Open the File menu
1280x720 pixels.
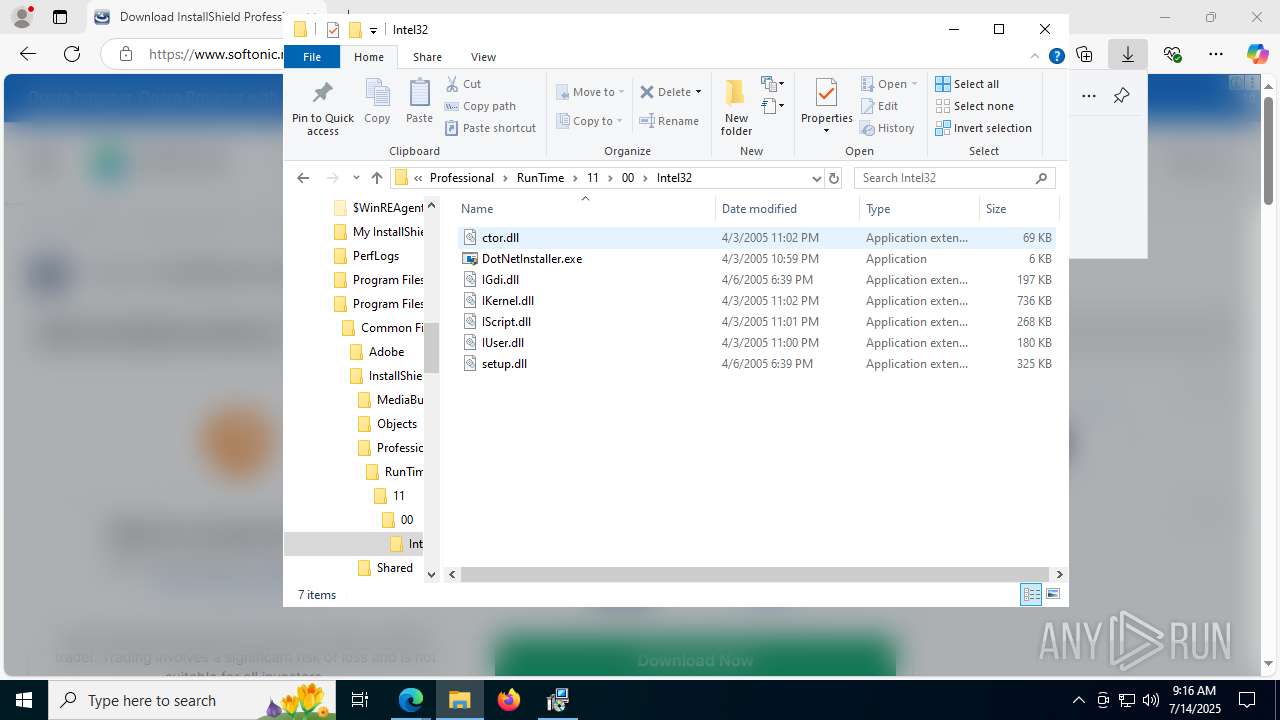[x=312, y=57]
